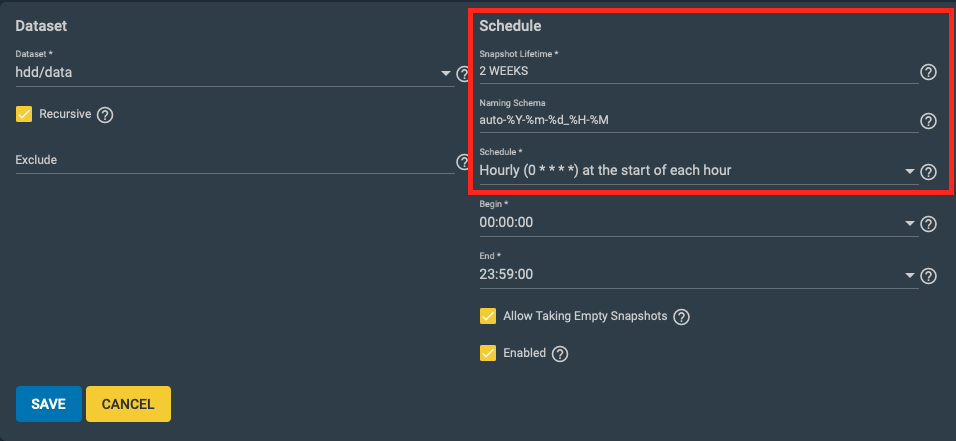Screen dimensions: 956x441
Task: Uncheck Allow Taking Empty Snapshots
Action: 488,317
